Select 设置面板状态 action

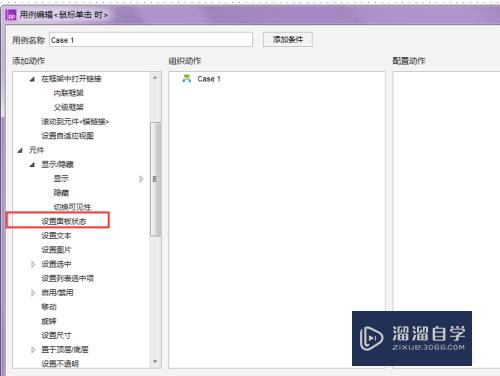coord(64,221)
